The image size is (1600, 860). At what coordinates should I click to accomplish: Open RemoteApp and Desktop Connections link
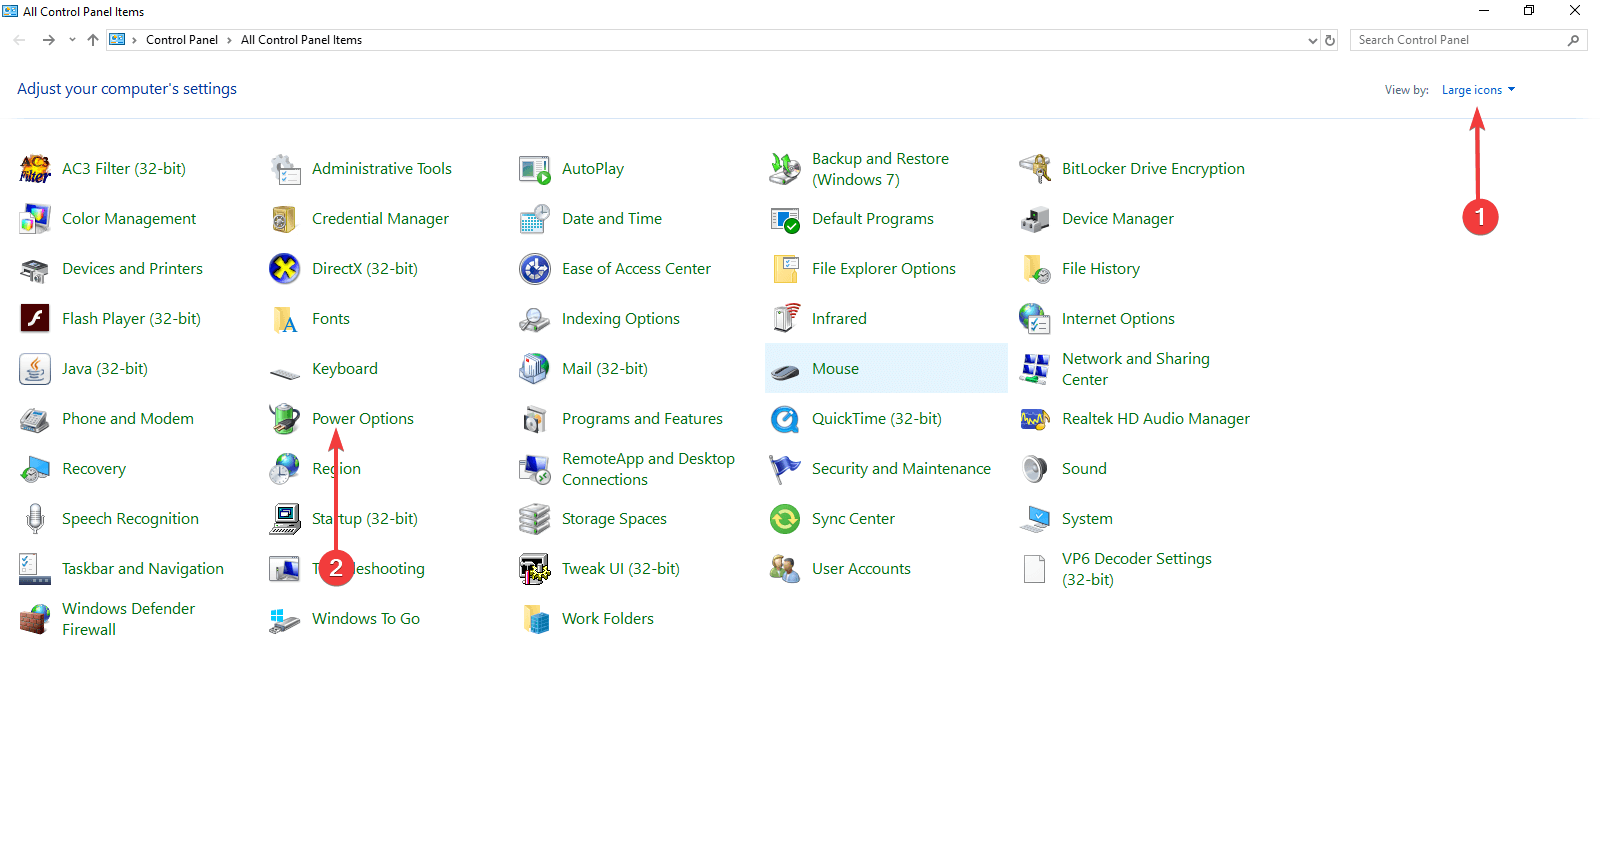click(648, 469)
